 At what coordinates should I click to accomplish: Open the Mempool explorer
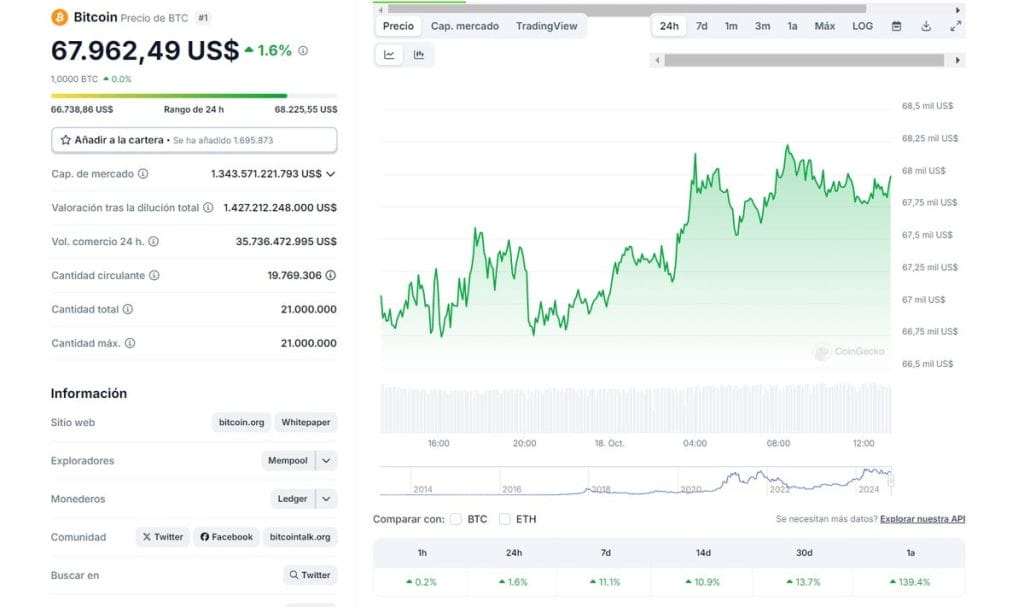point(287,461)
